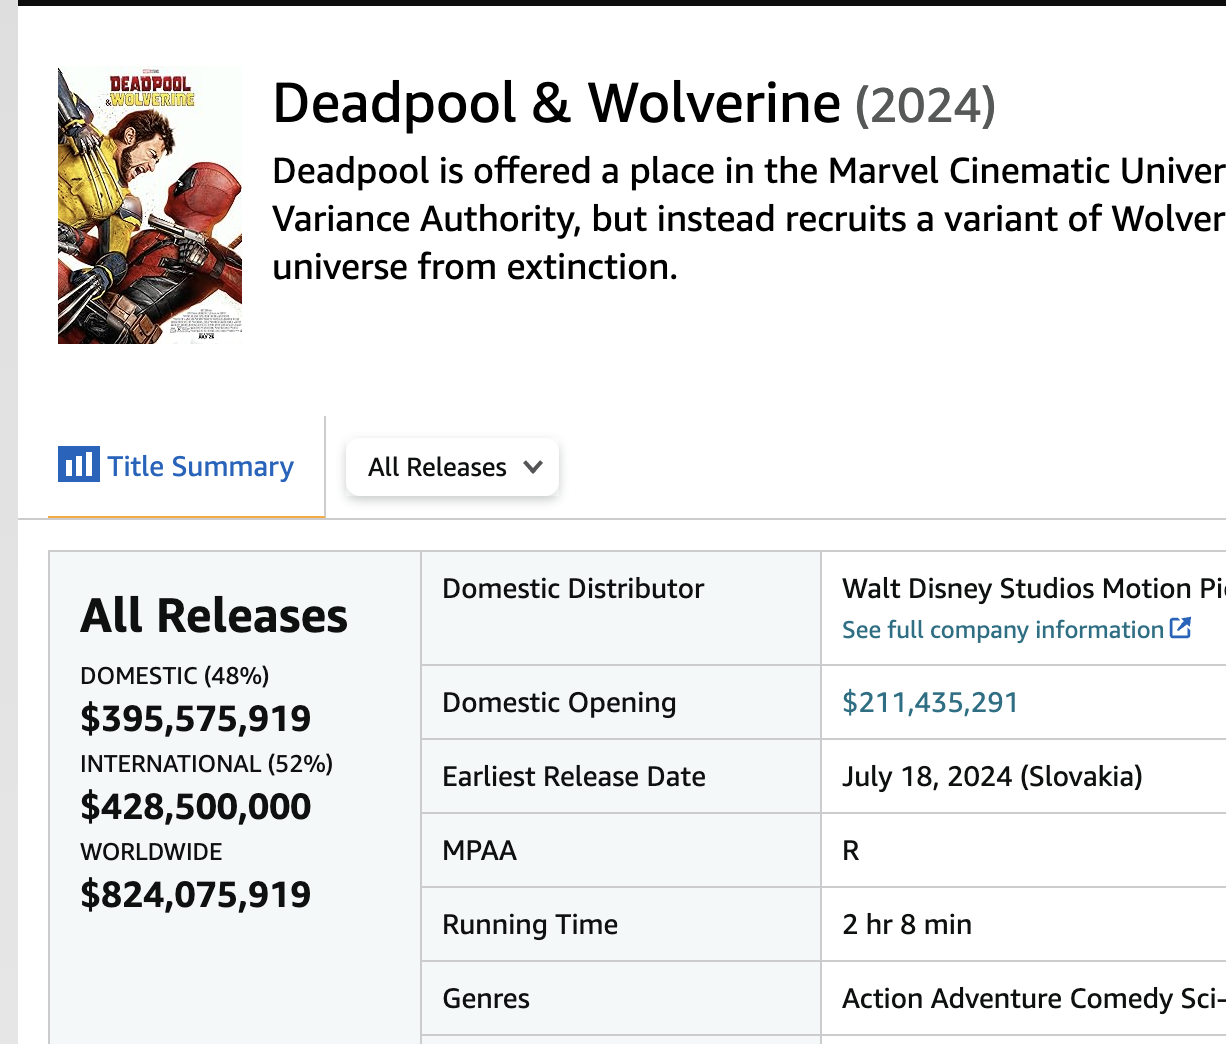This screenshot has height=1044, width=1226.
Task: Click the domestic gross $395,575,919
Action: coord(196,718)
